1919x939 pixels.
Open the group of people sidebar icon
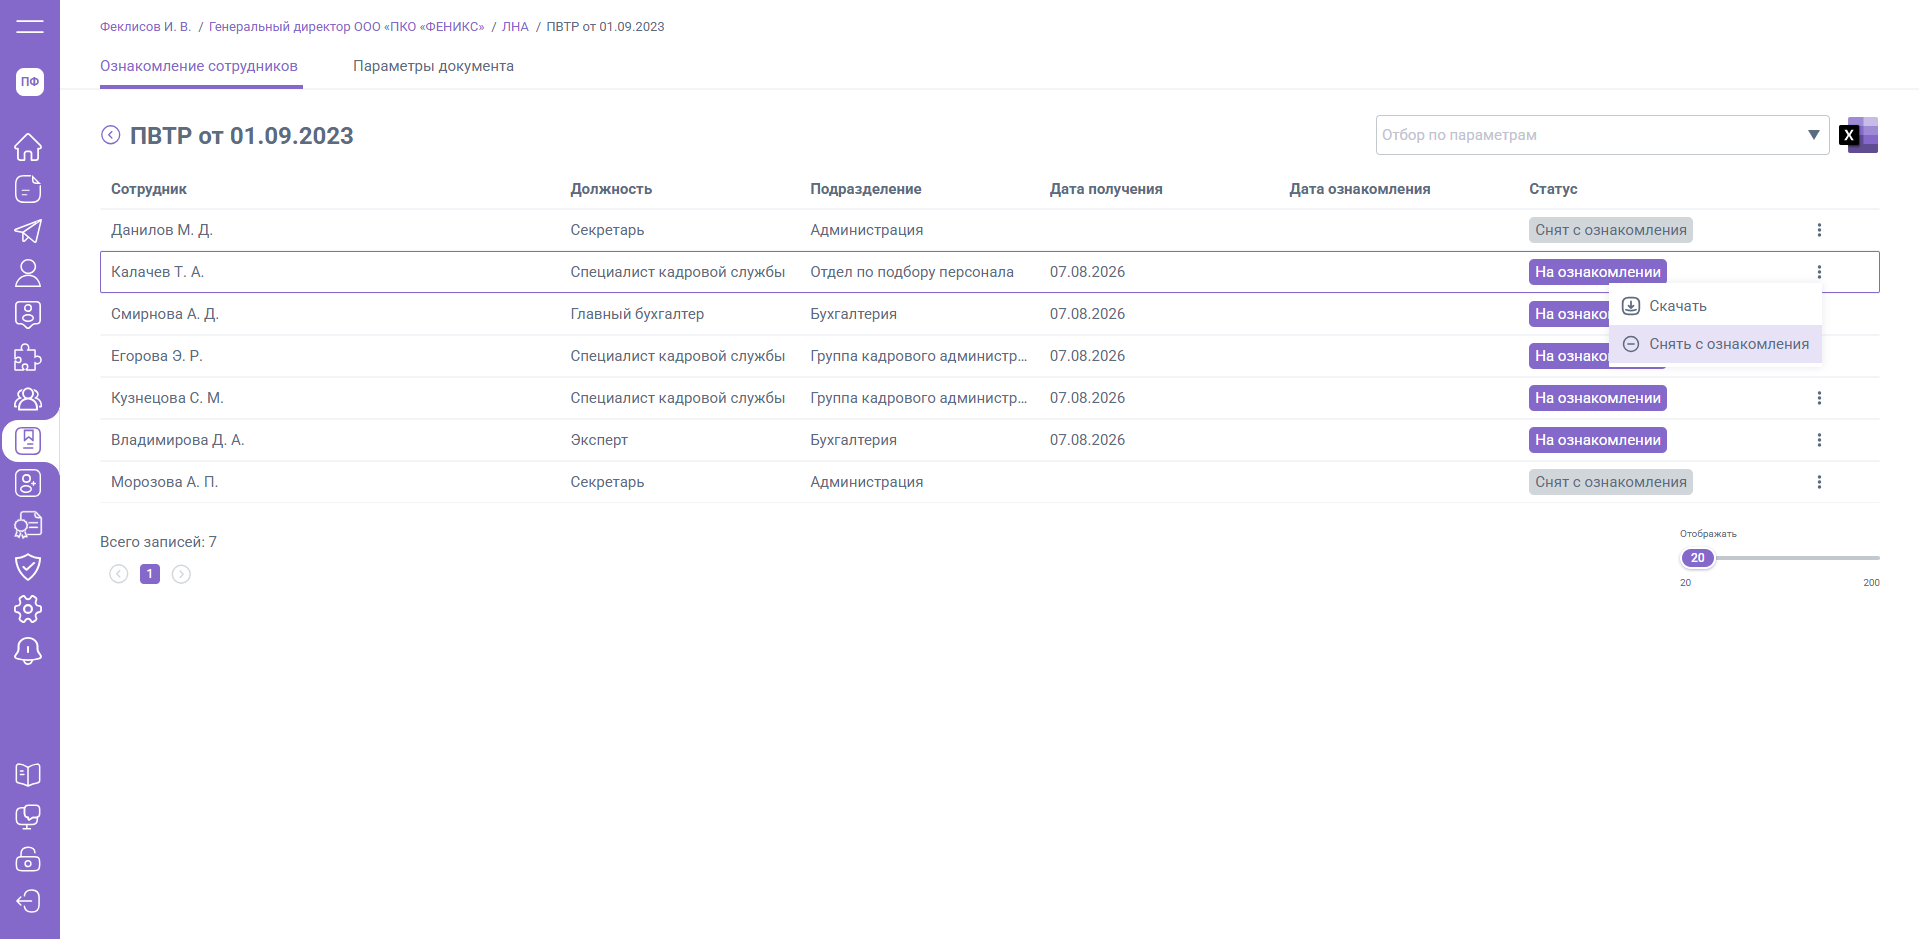tap(28, 399)
